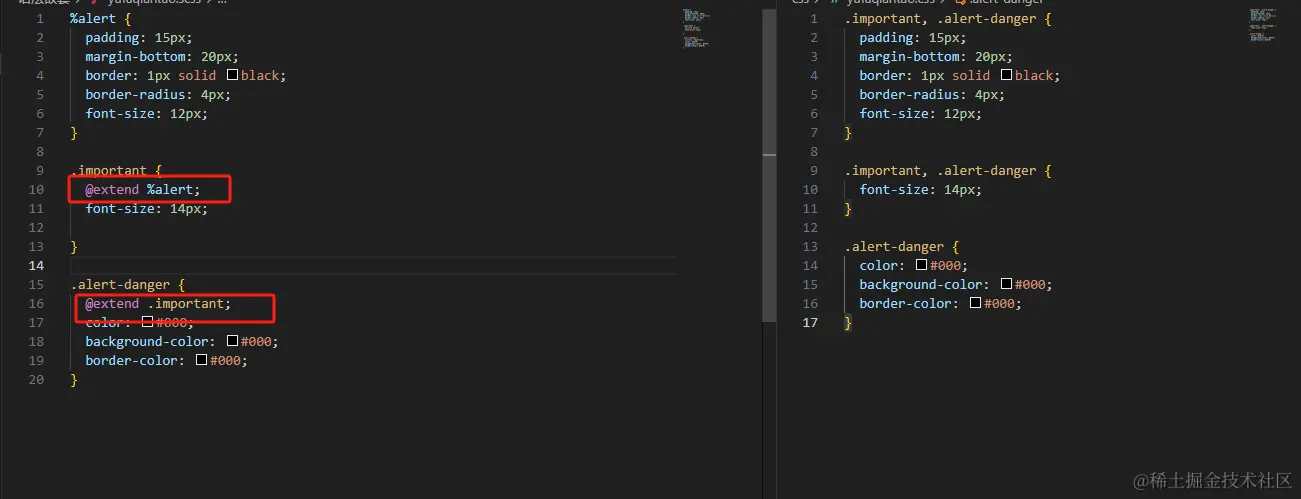Screen dimensions: 1301x499
Task: Open the #000 swatch on SCSS border-color line
Action: (x=201, y=360)
